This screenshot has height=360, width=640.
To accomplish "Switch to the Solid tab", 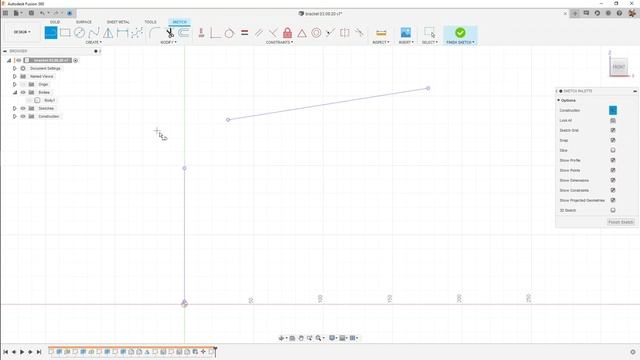I will (55, 22).
